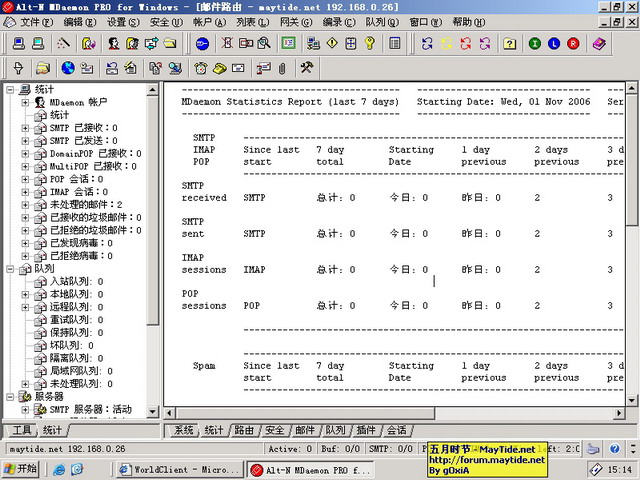Click the crossed tools icon in second toolbar
Screen dimensions: 640x480
click(306, 68)
